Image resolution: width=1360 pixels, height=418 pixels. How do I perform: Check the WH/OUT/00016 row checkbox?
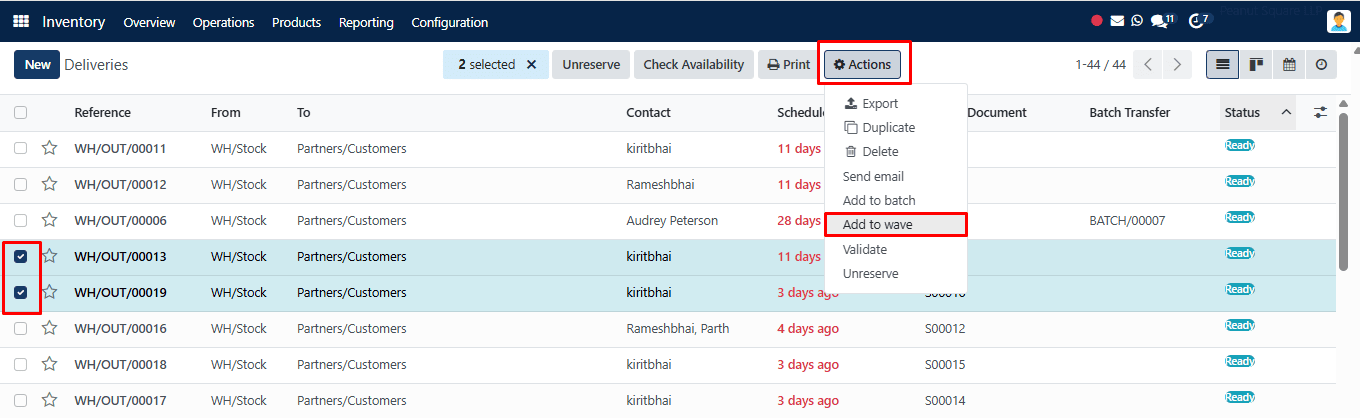click(20, 329)
